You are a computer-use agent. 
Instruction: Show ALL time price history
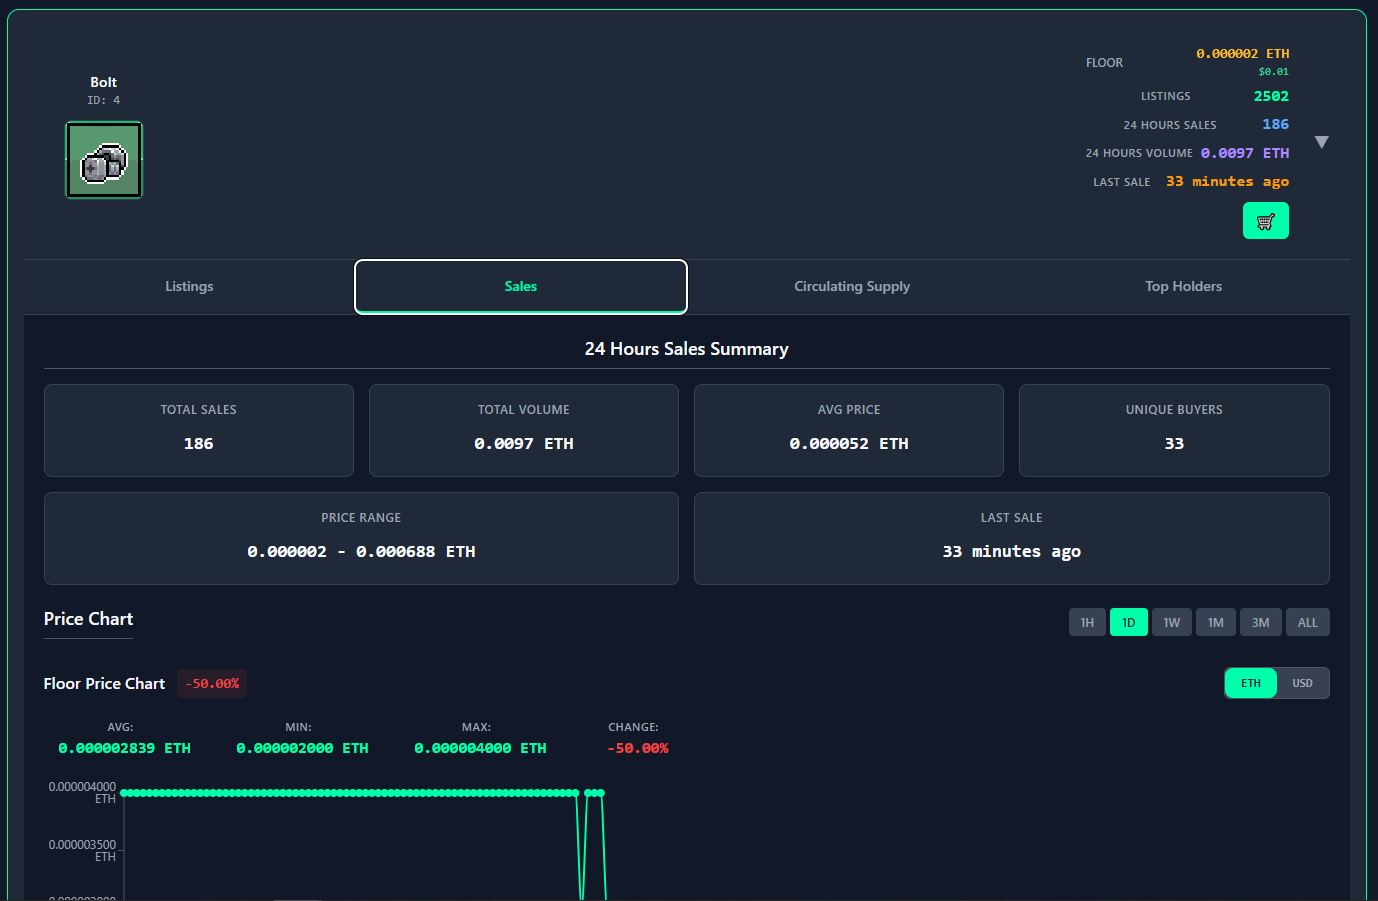(x=1307, y=622)
